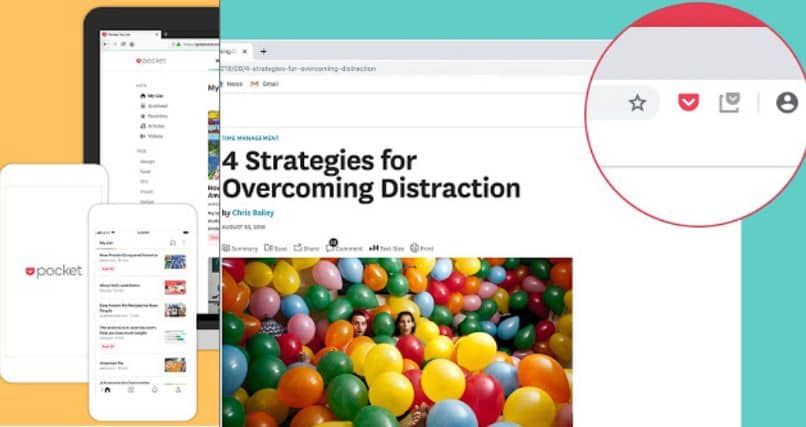806x427 pixels.
Task: Click the Share article tool
Action: tap(306, 248)
